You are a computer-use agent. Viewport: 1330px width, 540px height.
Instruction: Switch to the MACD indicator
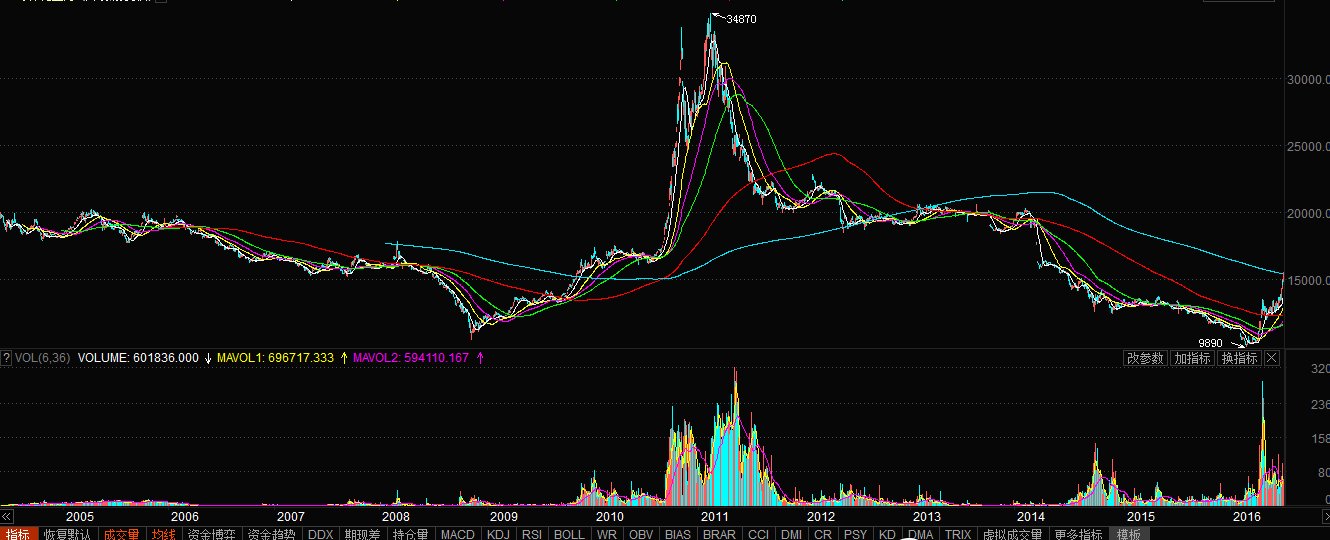click(458, 534)
